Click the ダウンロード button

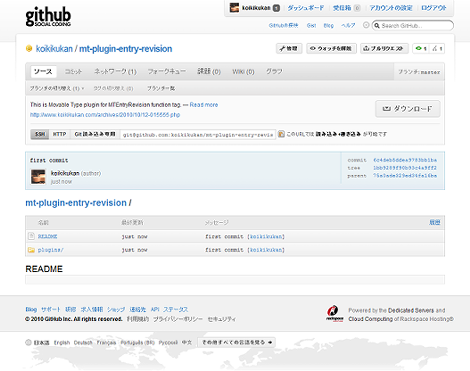tap(408, 109)
